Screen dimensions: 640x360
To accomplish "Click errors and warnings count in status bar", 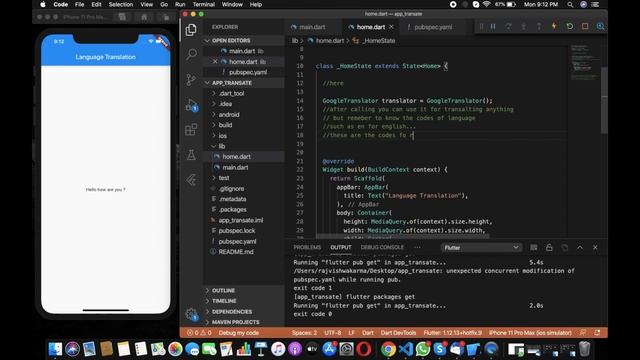I will tap(199, 333).
